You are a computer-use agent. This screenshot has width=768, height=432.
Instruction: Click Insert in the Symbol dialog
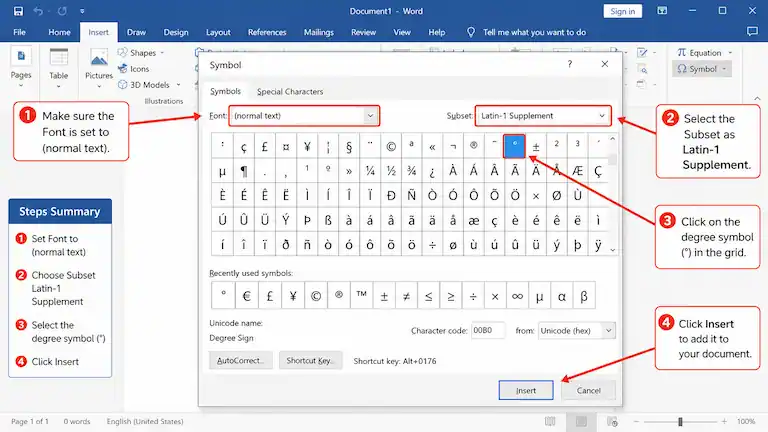click(x=526, y=390)
